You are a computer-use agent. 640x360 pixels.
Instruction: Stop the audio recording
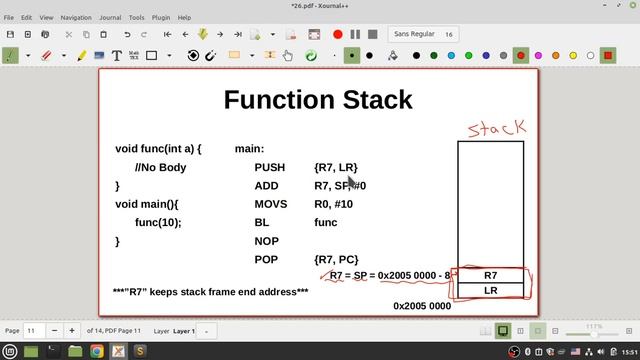(x=373, y=34)
